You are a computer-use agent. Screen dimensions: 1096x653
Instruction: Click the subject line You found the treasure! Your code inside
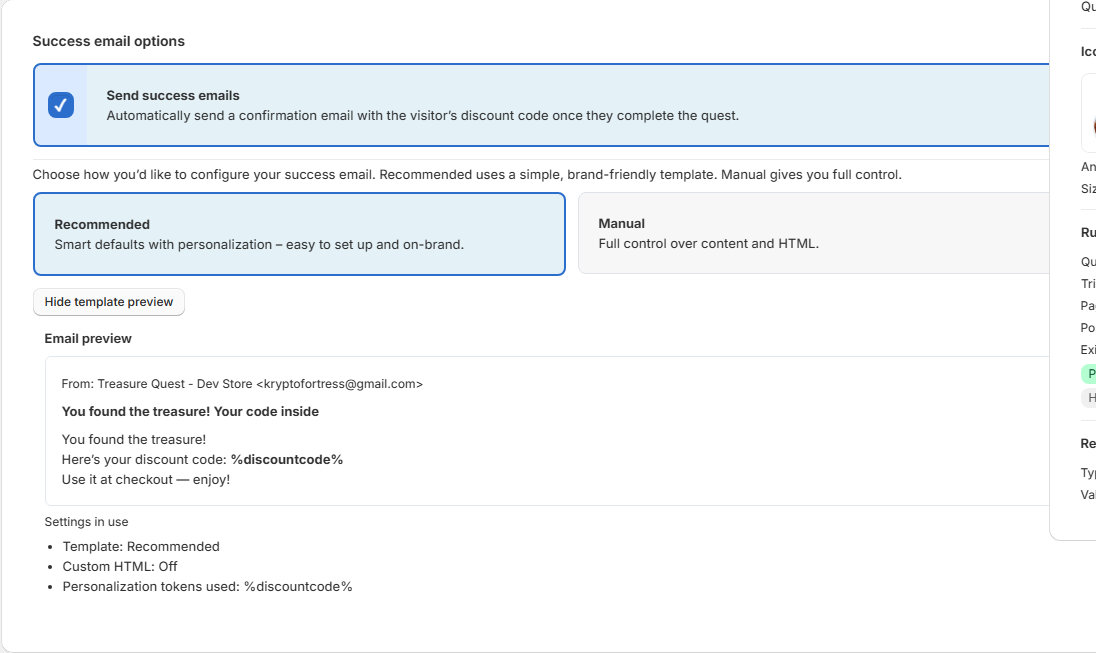(x=190, y=411)
